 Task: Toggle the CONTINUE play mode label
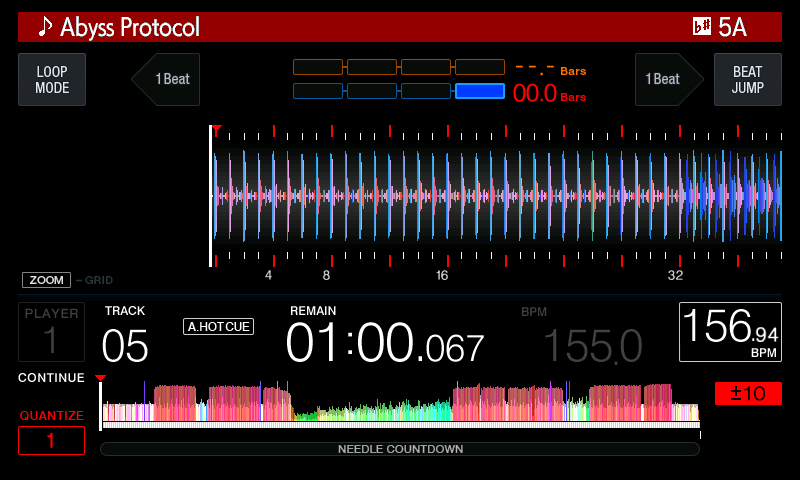click(x=52, y=377)
